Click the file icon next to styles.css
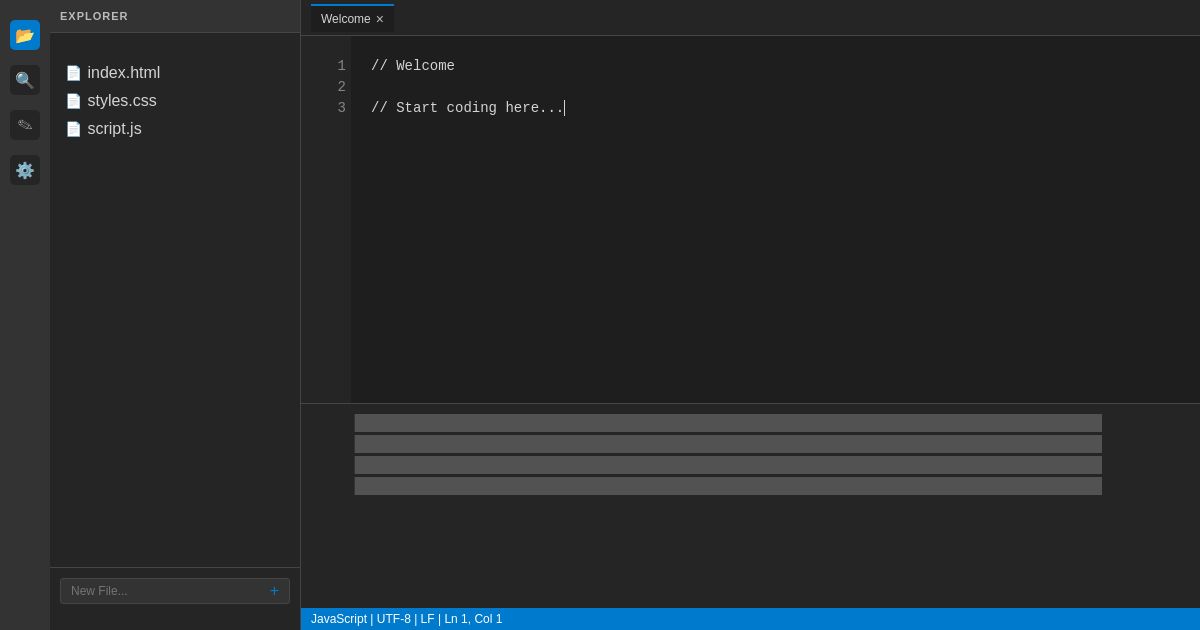Viewport: 1200px width, 630px height. [x=74, y=101]
